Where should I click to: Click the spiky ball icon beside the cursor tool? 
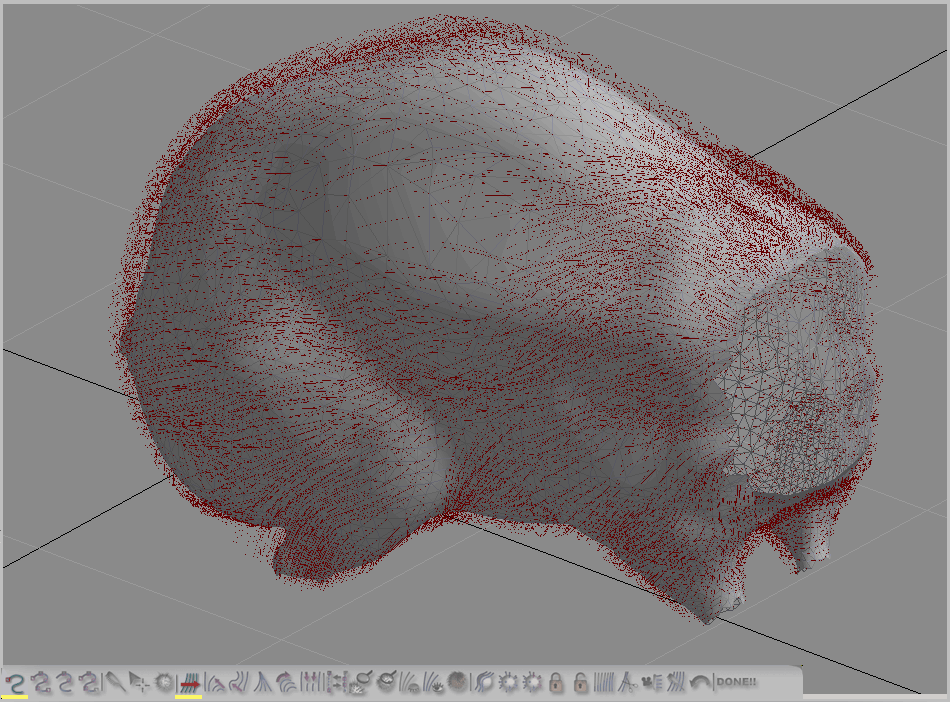pos(163,682)
